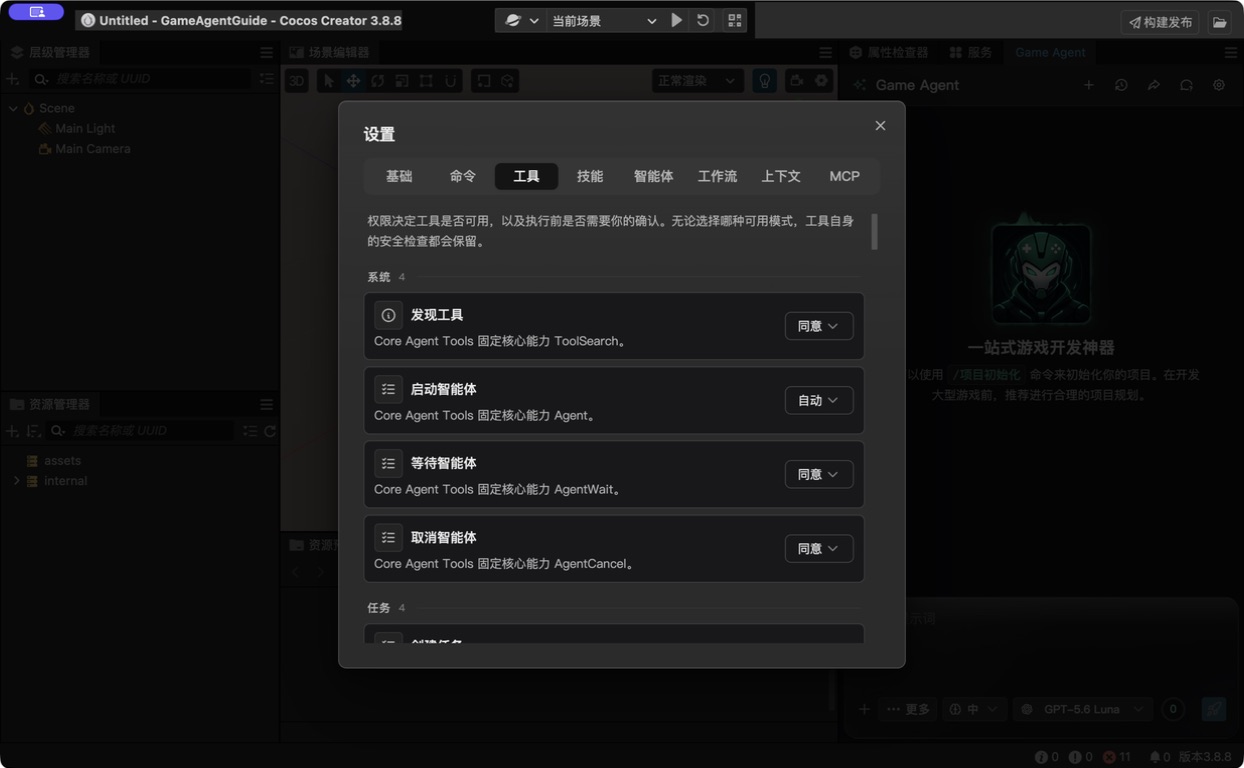The height and width of the screenshot is (768, 1244).
Task: Open the QR code preview icon
Action: pyautogui.click(x=735, y=20)
